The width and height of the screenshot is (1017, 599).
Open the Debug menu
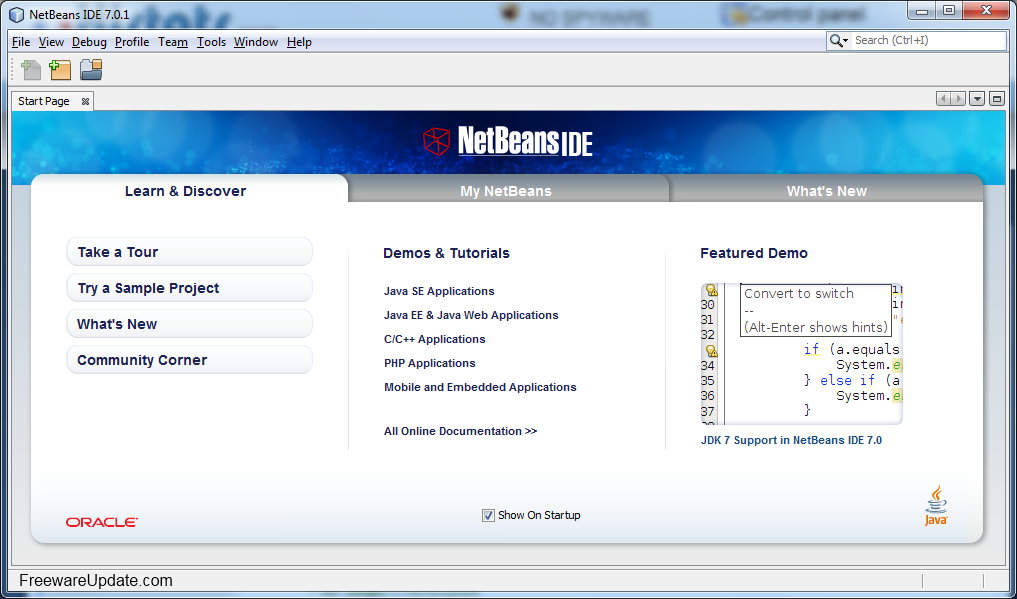(x=89, y=42)
